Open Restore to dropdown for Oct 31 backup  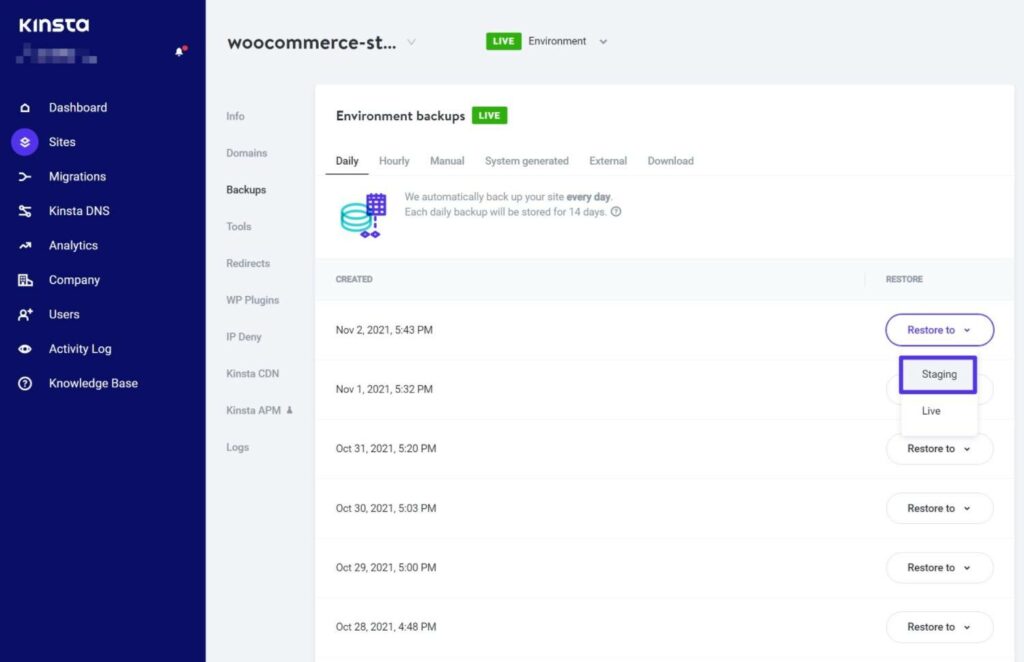[938, 449]
